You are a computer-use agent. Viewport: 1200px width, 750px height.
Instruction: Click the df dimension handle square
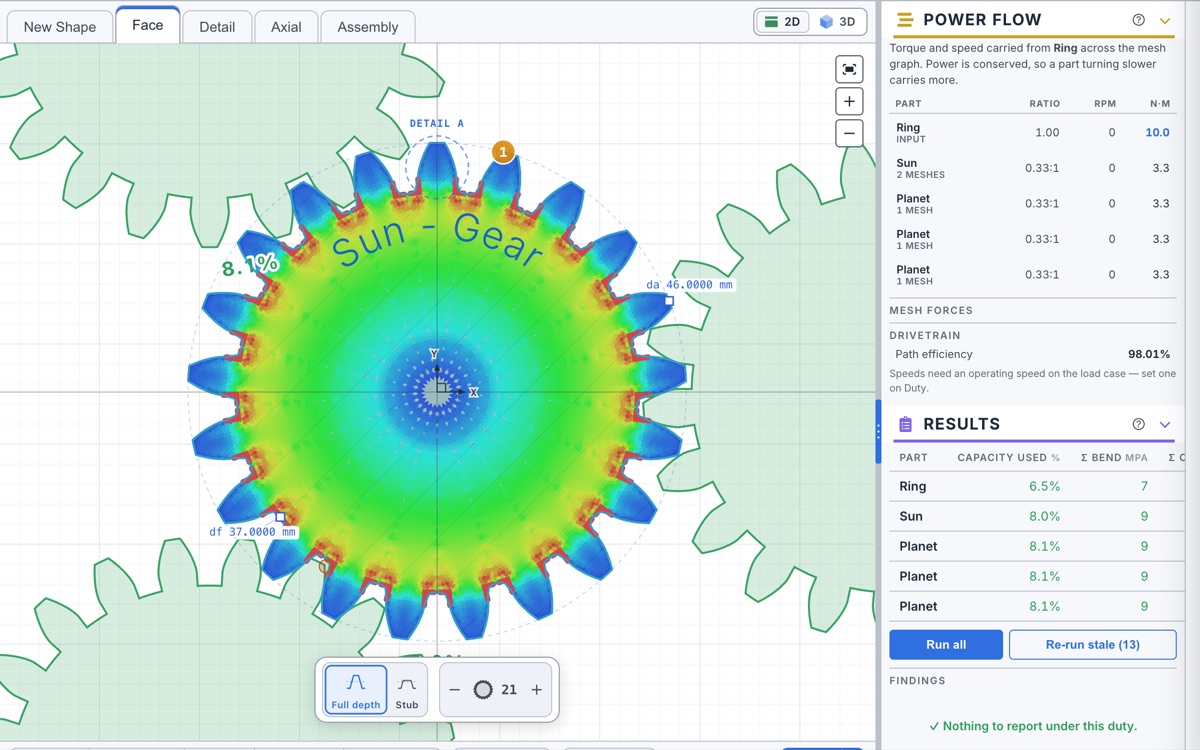tap(280, 517)
